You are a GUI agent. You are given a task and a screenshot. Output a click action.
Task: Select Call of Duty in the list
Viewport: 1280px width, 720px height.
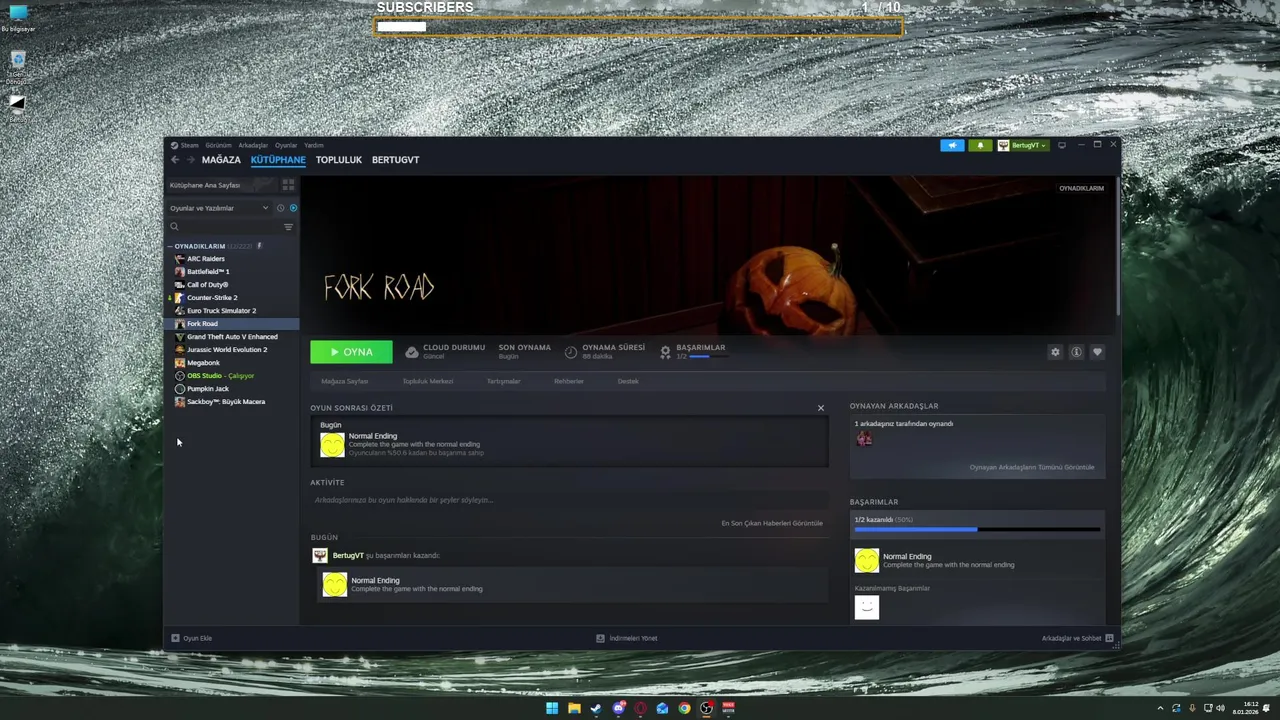click(207, 285)
